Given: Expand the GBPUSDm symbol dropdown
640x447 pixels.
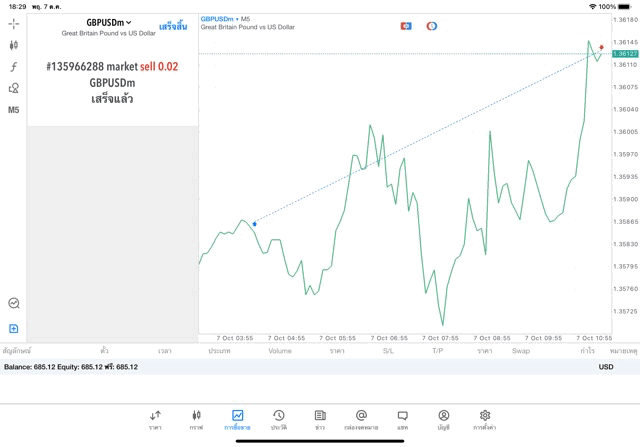Looking at the screenshot, I should (x=109, y=22).
